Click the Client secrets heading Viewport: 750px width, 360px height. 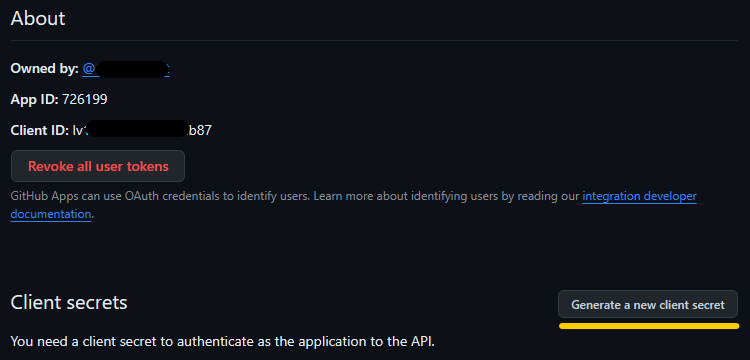[x=69, y=303]
